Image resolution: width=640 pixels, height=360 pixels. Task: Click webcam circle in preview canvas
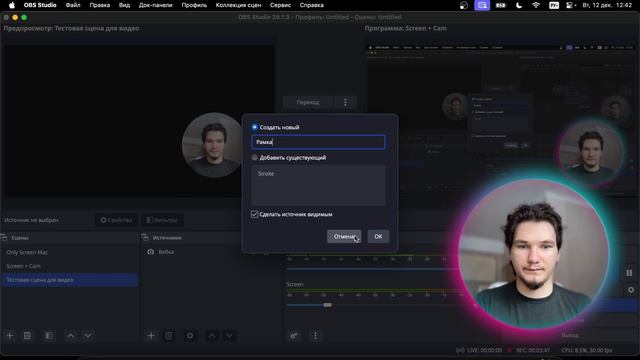tap(213, 145)
